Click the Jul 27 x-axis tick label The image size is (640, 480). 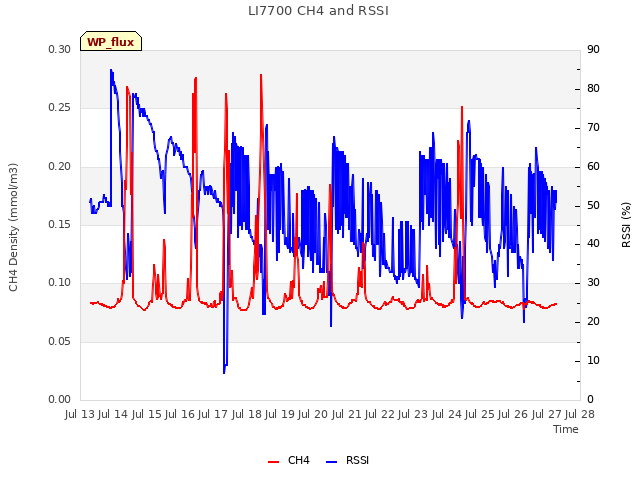pos(547,414)
